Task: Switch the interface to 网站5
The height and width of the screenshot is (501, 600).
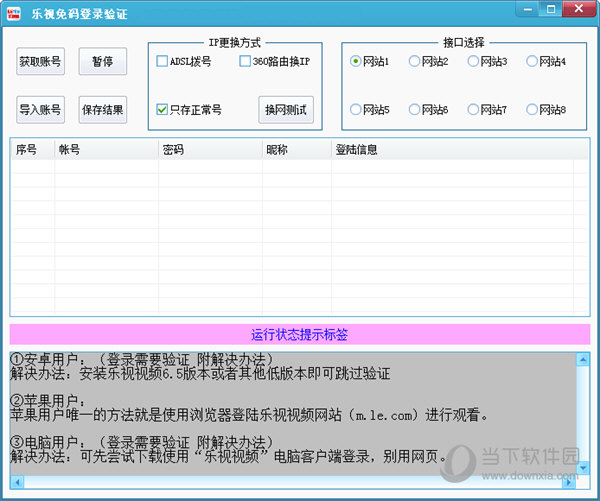Action: pos(356,109)
